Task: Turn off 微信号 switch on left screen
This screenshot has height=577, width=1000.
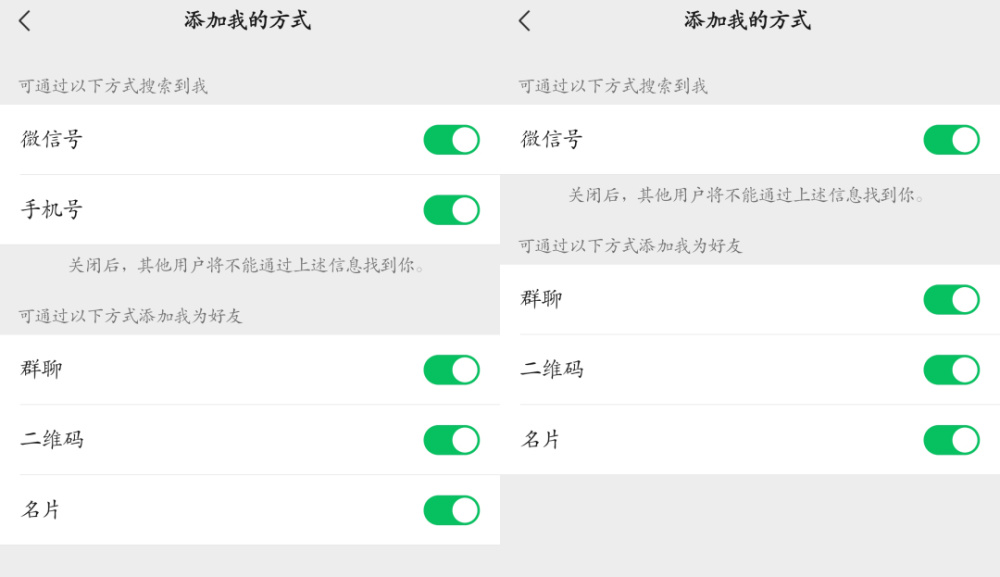Action: pos(451,140)
